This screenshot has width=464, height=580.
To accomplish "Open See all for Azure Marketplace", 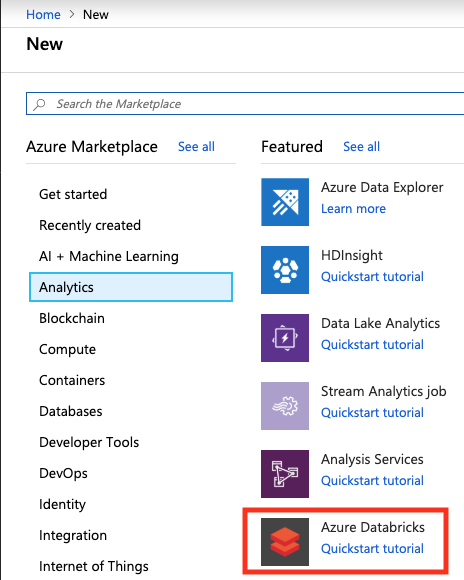I will click(196, 147).
